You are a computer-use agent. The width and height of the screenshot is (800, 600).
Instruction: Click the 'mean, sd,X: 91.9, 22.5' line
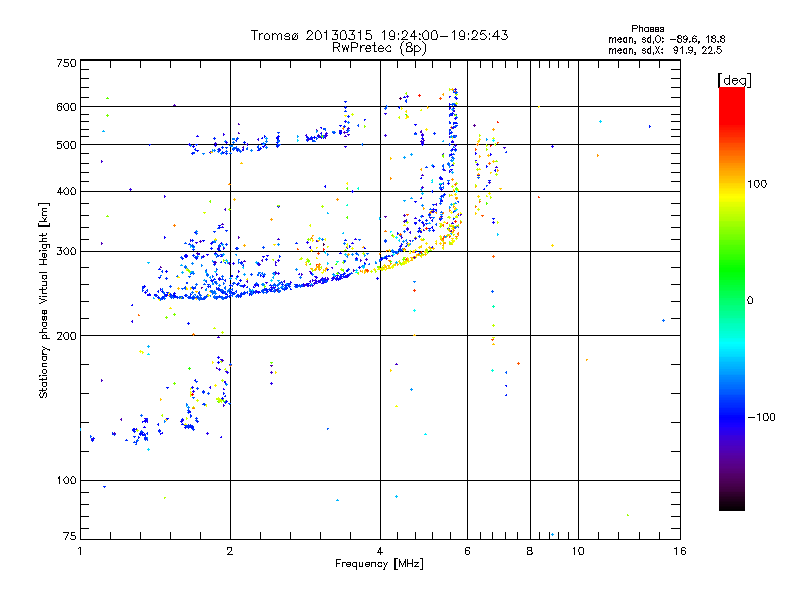tap(665, 50)
